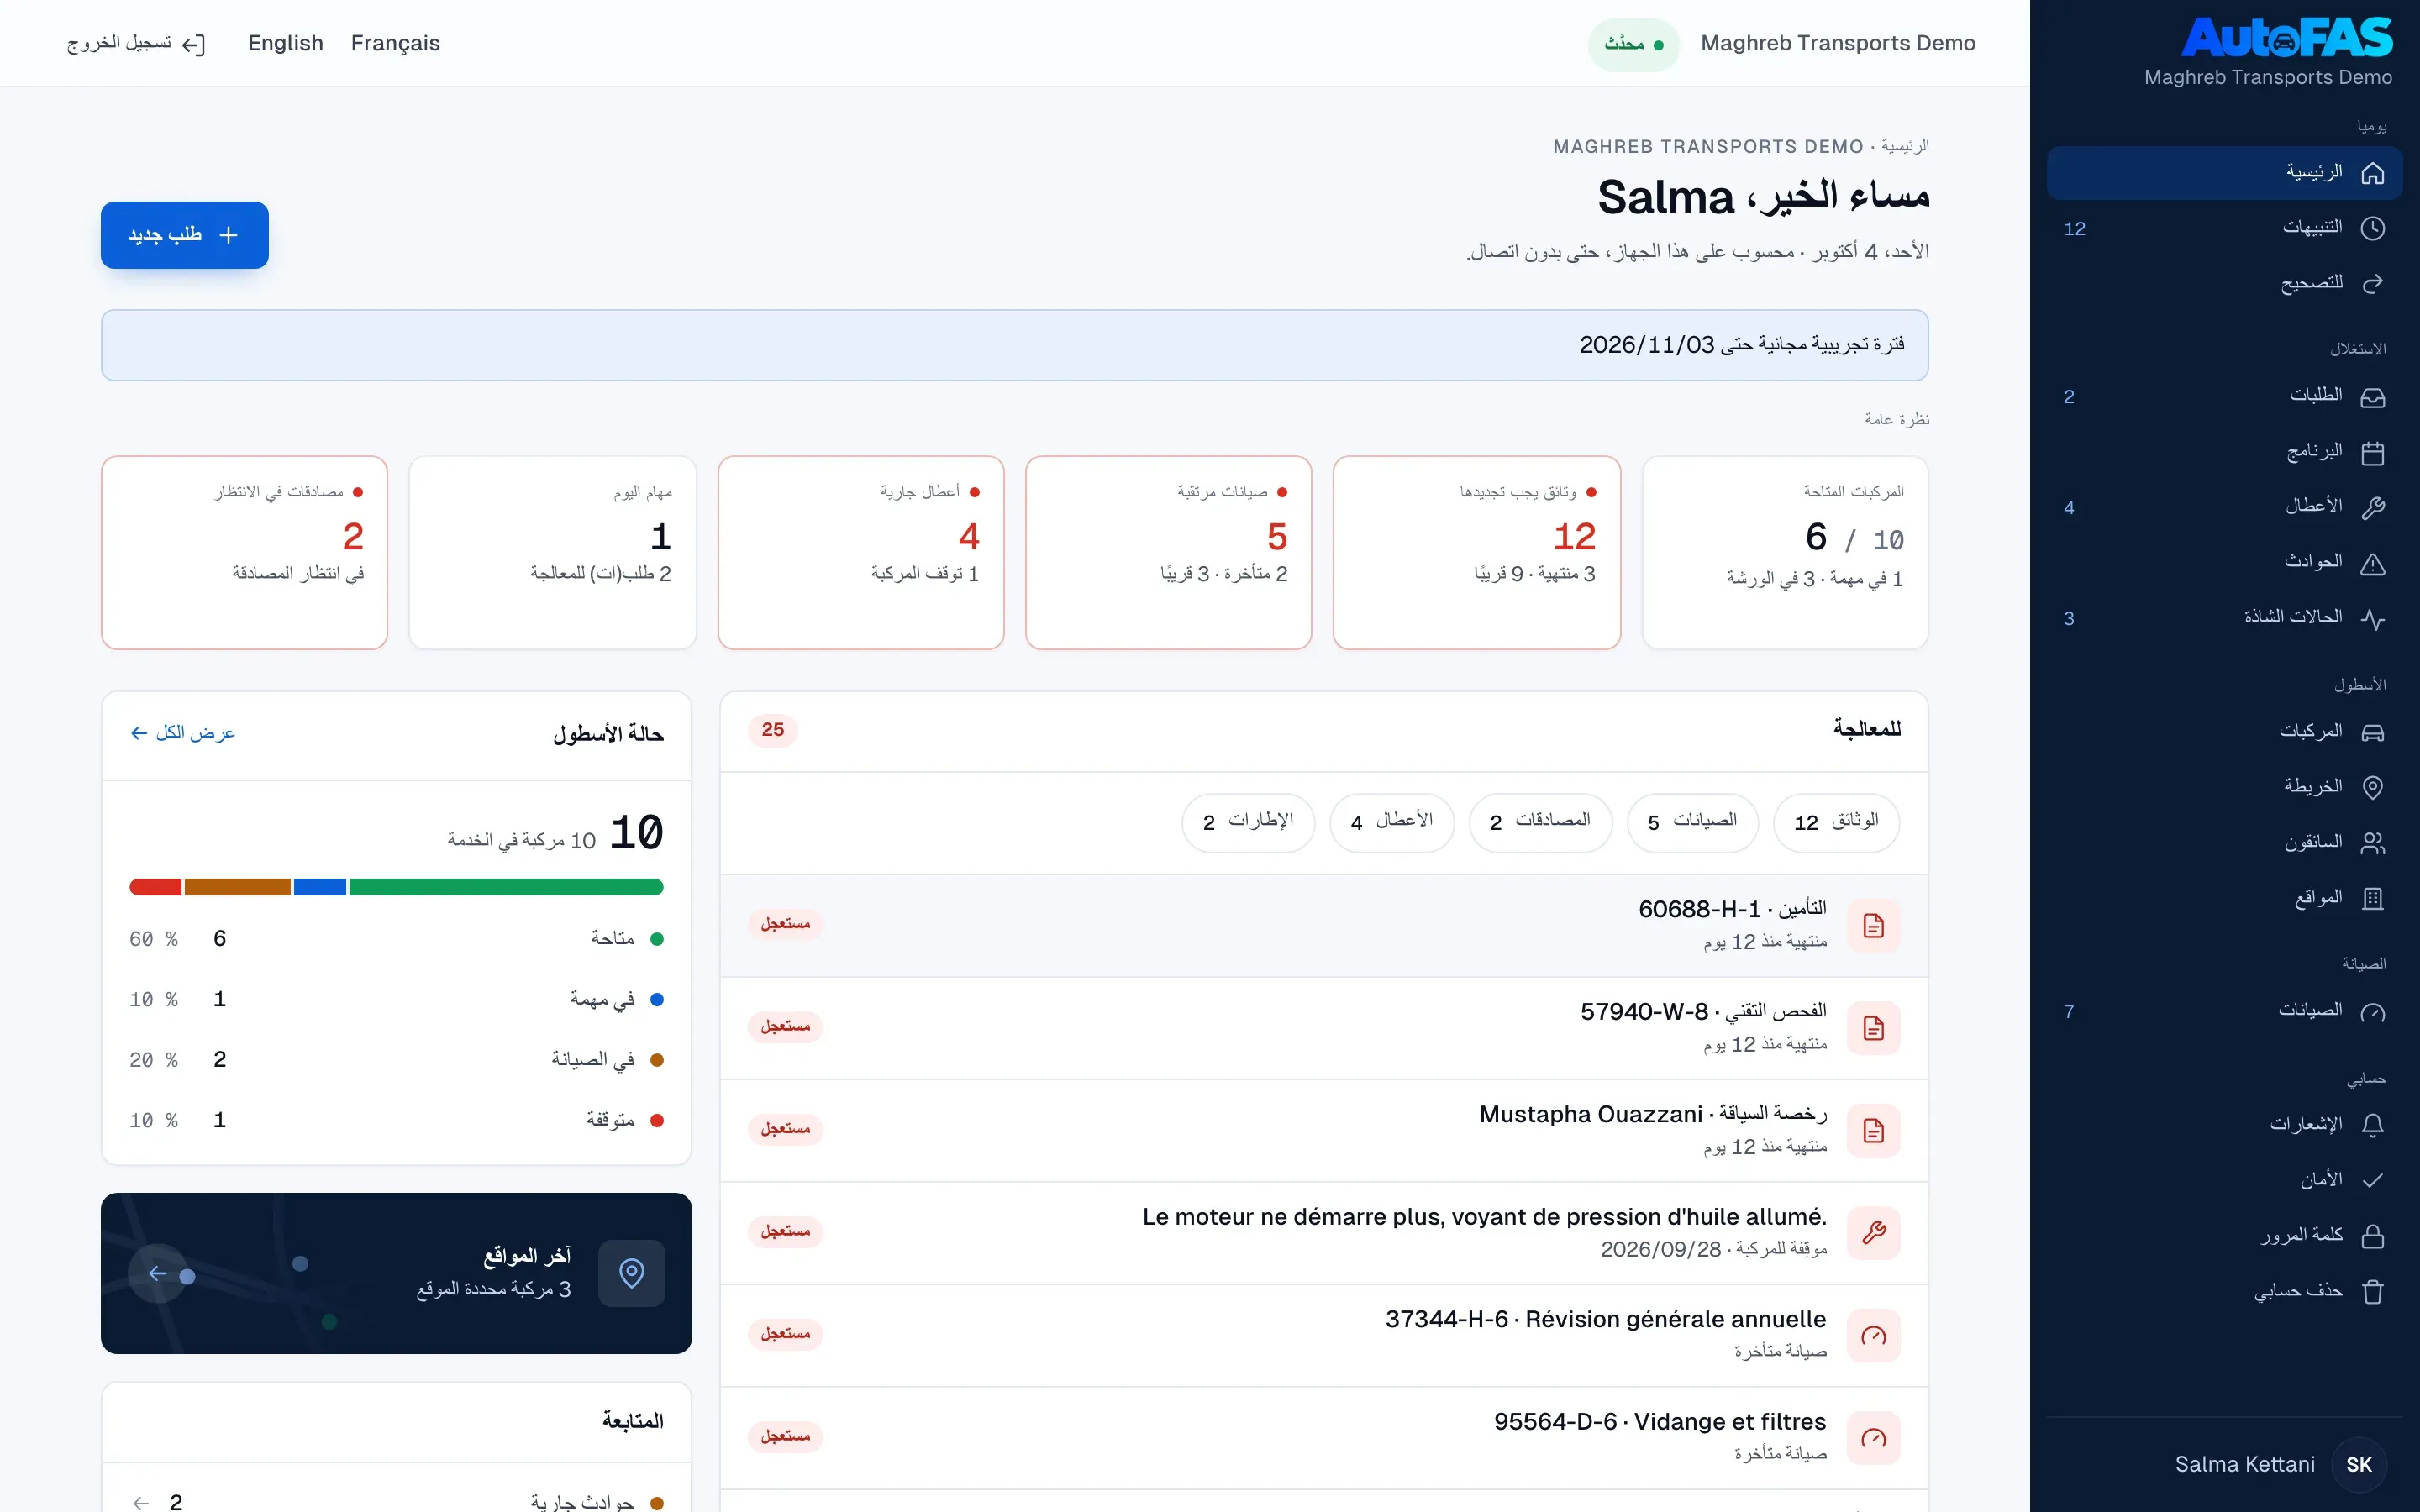Click حذف حسابي trash icon

(x=2372, y=1292)
